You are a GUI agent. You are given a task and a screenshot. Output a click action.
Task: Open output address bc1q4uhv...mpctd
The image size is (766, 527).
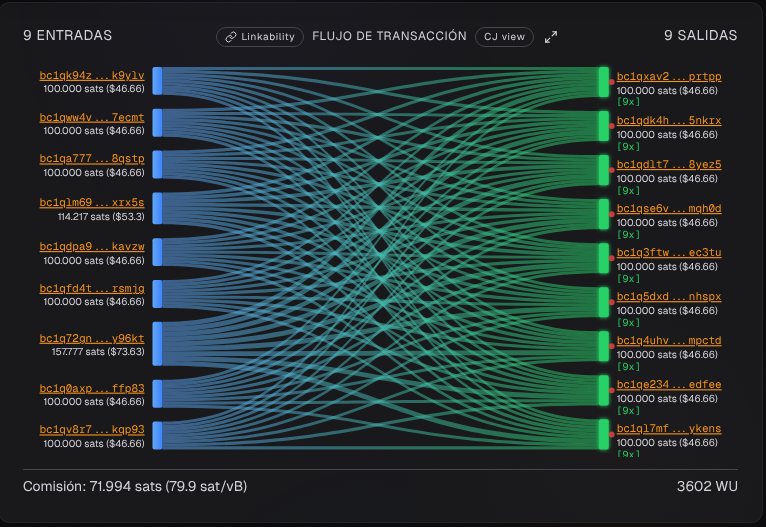click(669, 340)
